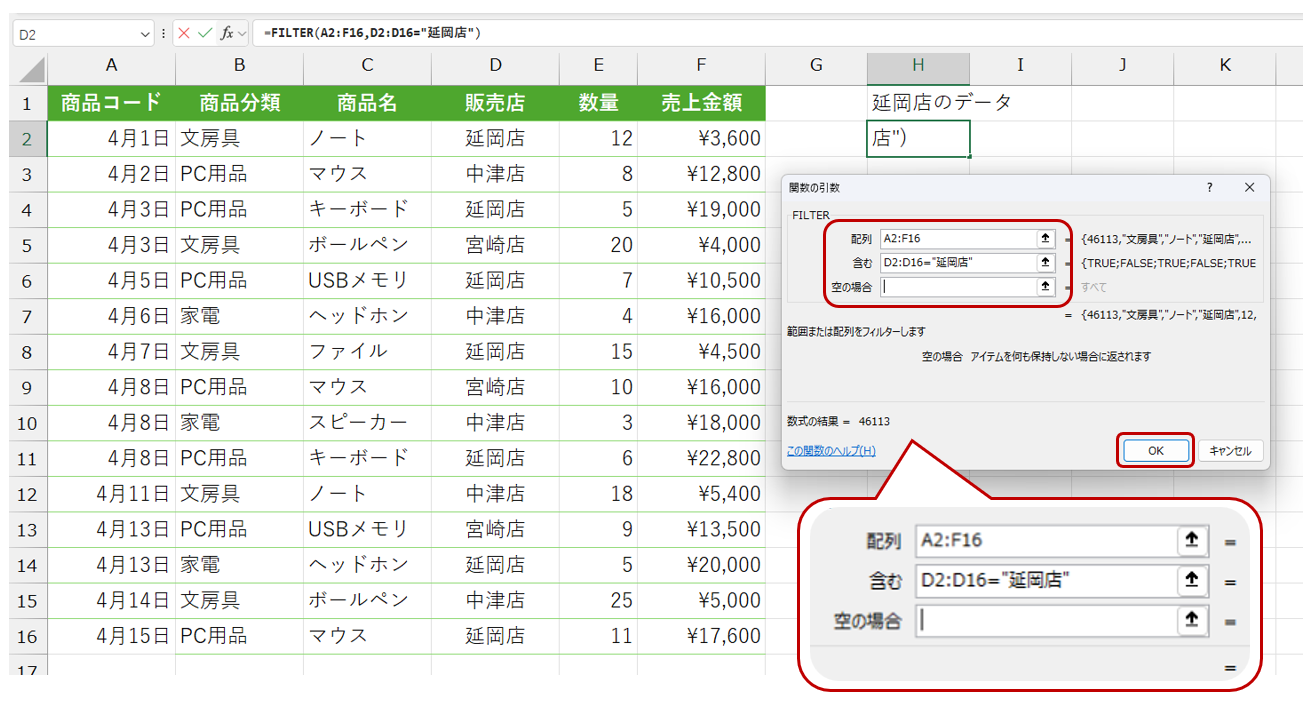The image size is (1308, 708).
Task: Select the ¥3,600 sales cell
Action: 701,138
